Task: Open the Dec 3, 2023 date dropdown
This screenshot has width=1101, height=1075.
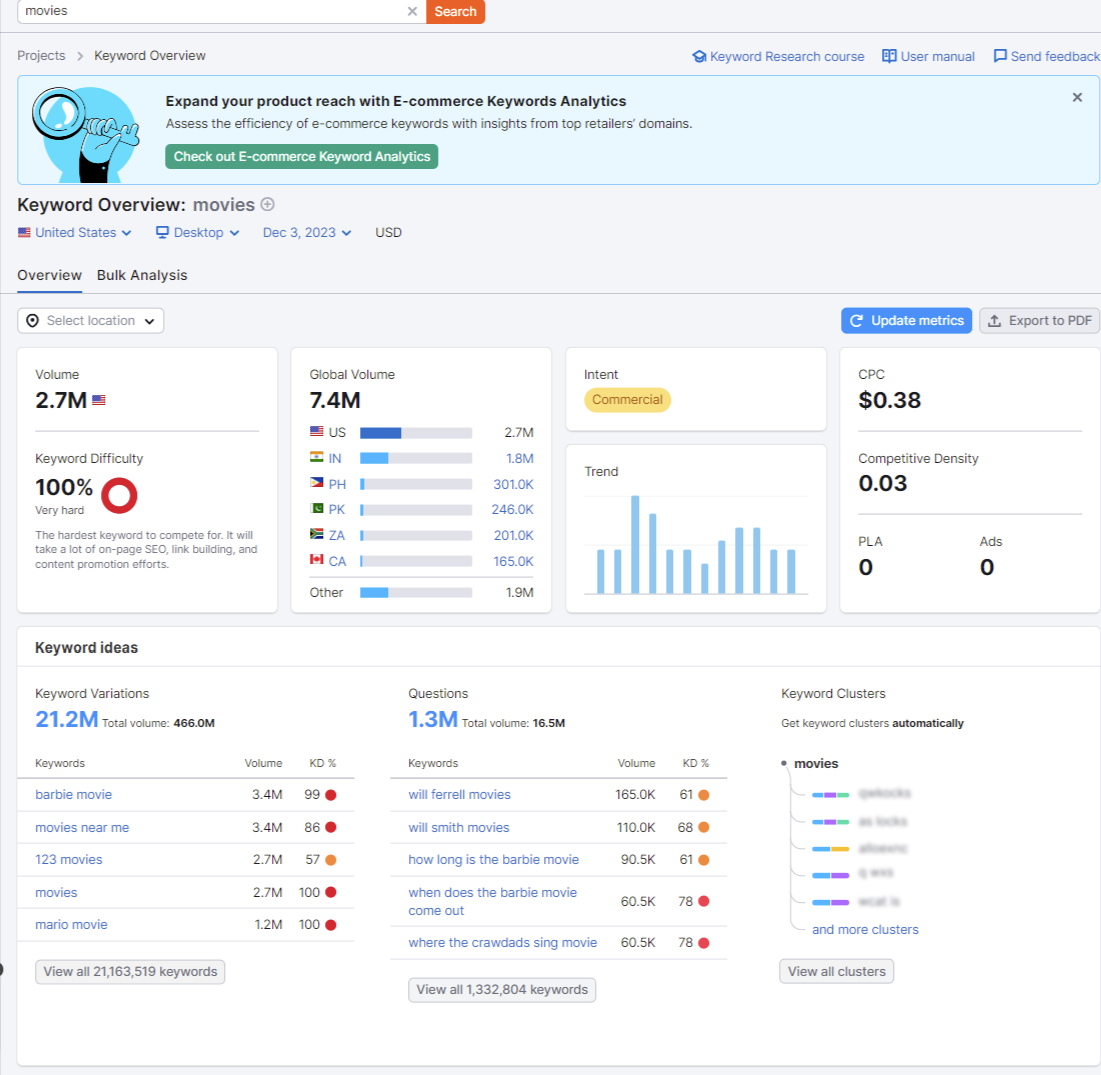Action: click(x=307, y=233)
